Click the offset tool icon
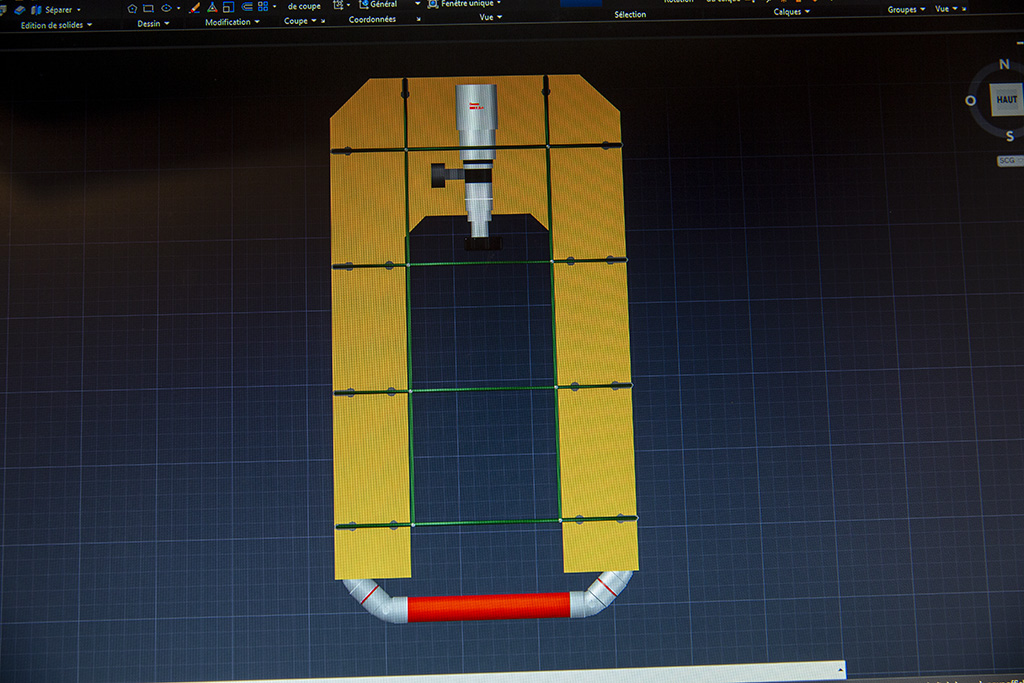1024x683 pixels. [247, 7]
